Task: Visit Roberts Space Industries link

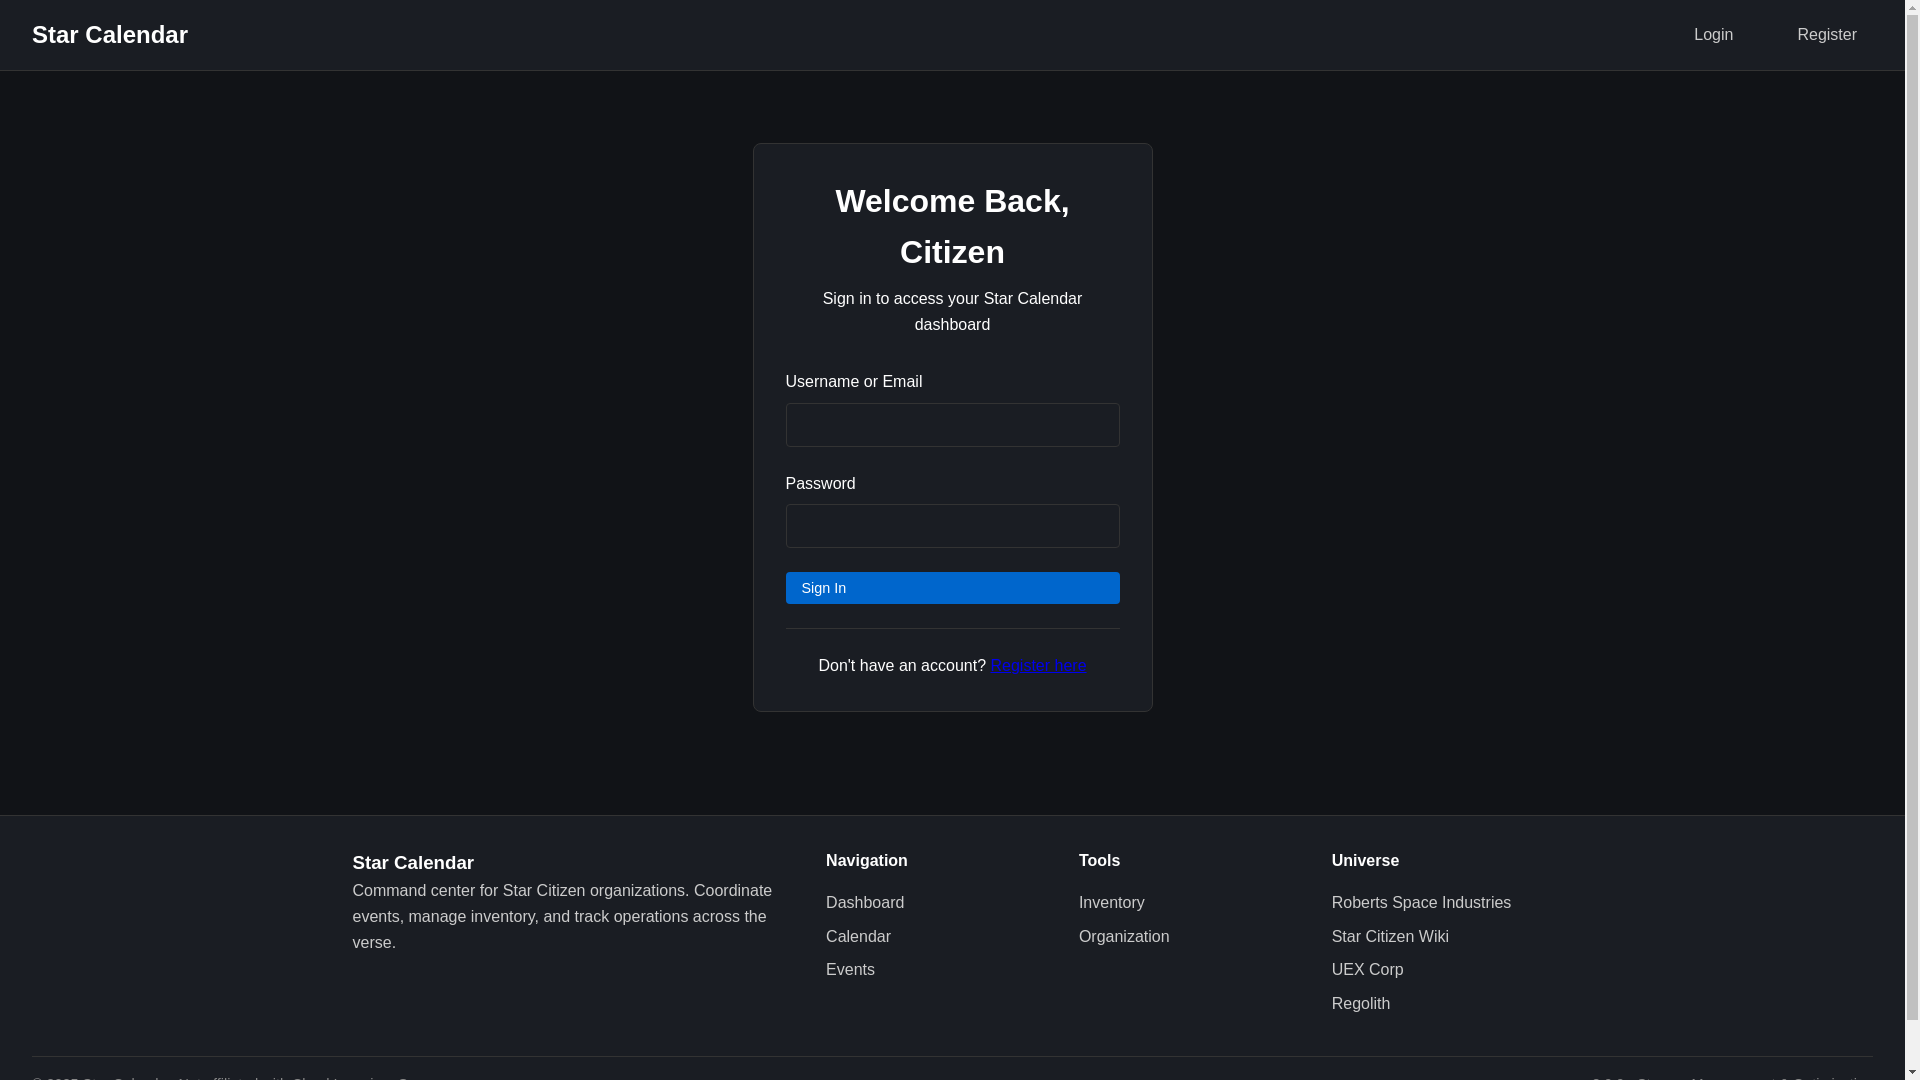Action: (1421, 903)
